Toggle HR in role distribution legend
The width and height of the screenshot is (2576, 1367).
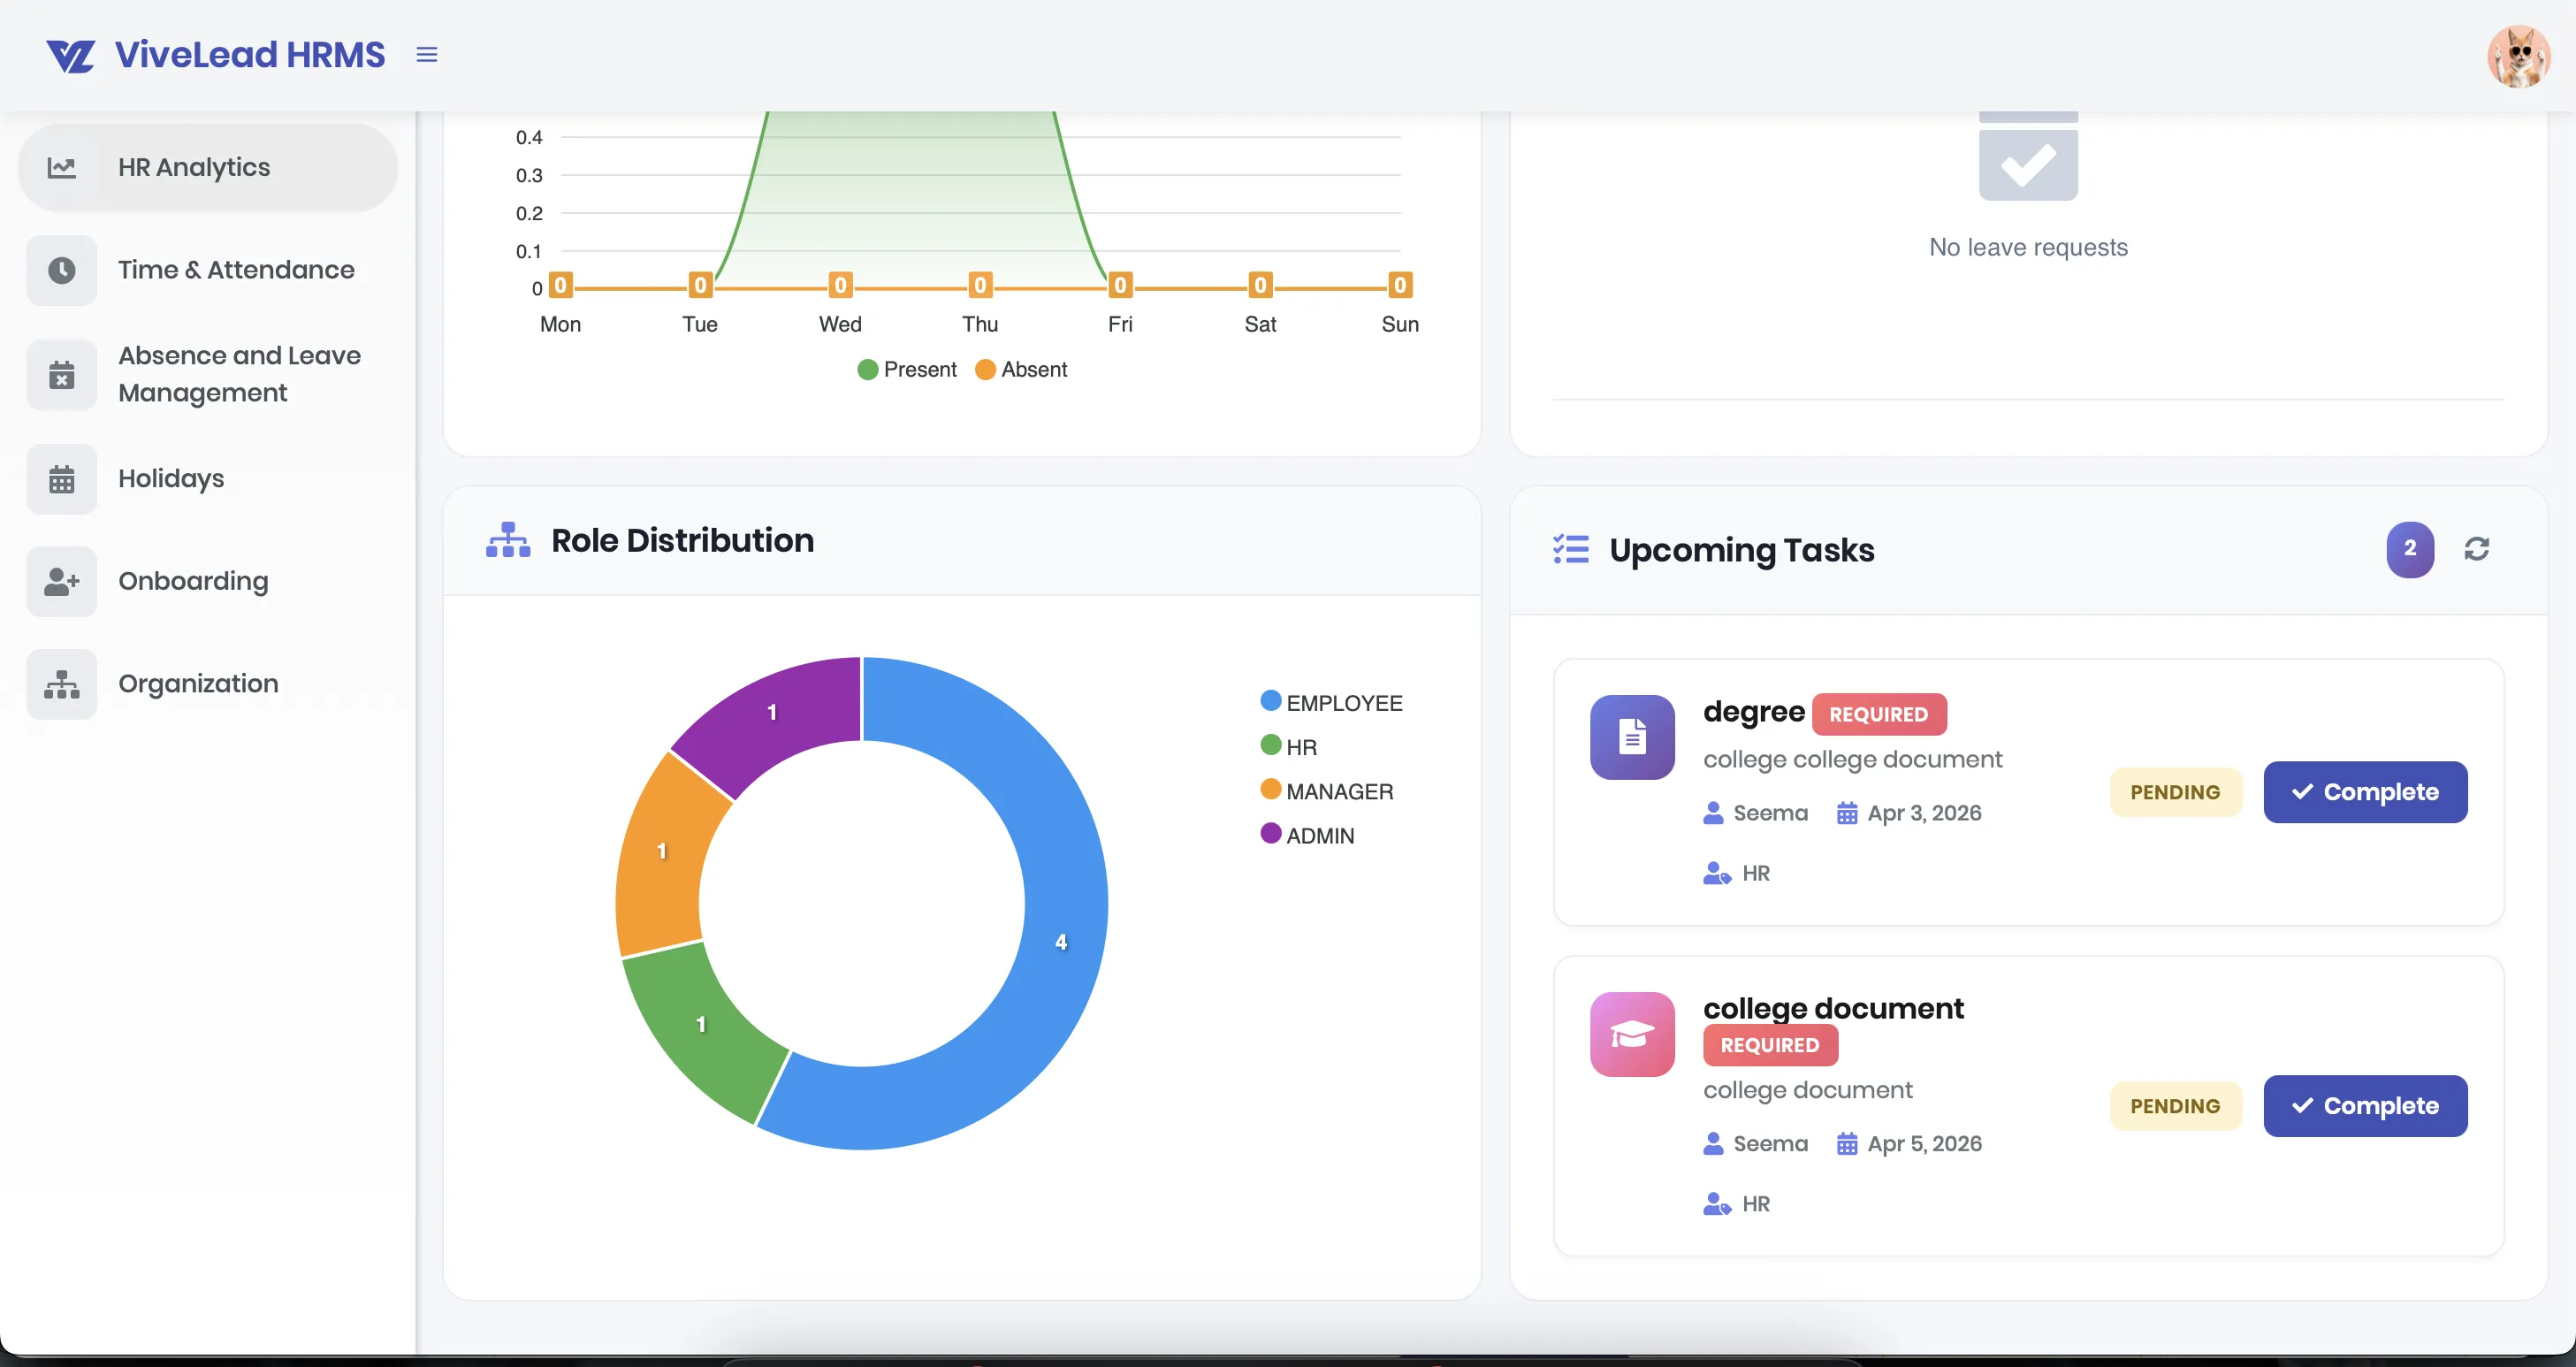[x=1289, y=747]
